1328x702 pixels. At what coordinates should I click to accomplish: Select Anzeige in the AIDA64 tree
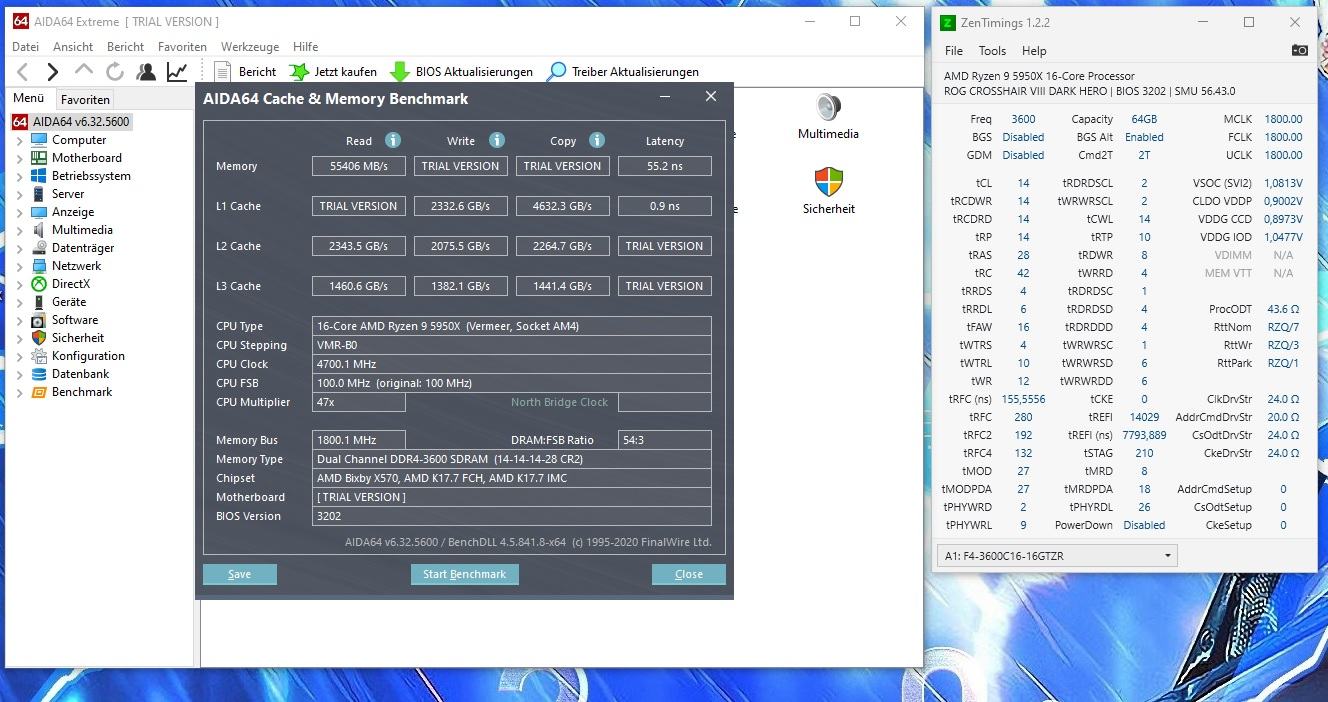click(73, 212)
